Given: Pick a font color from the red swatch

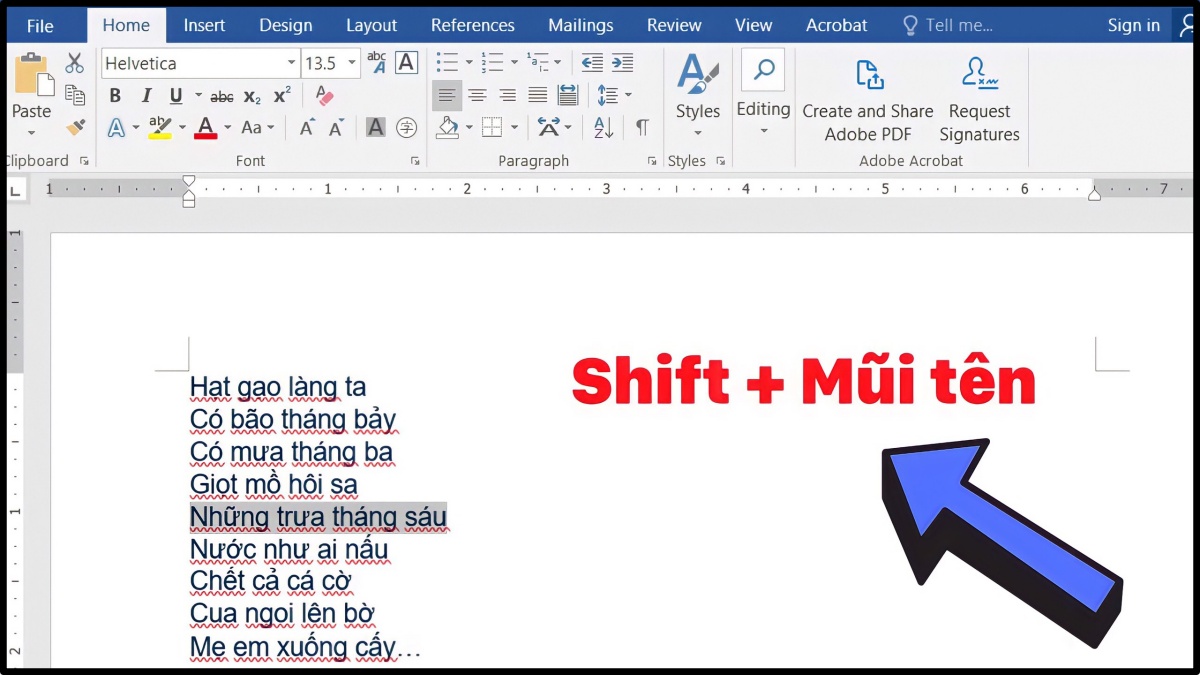Looking at the screenshot, I should tap(205, 128).
